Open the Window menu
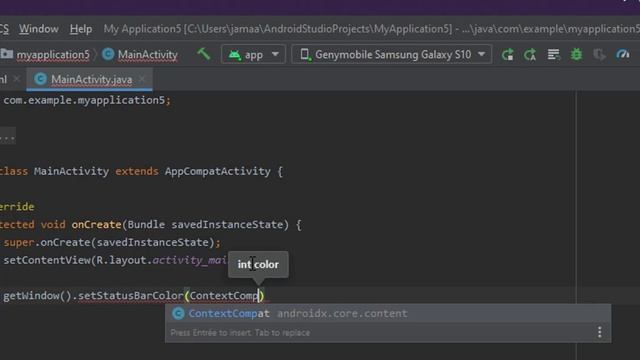The height and width of the screenshot is (360, 640). (x=39, y=29)
